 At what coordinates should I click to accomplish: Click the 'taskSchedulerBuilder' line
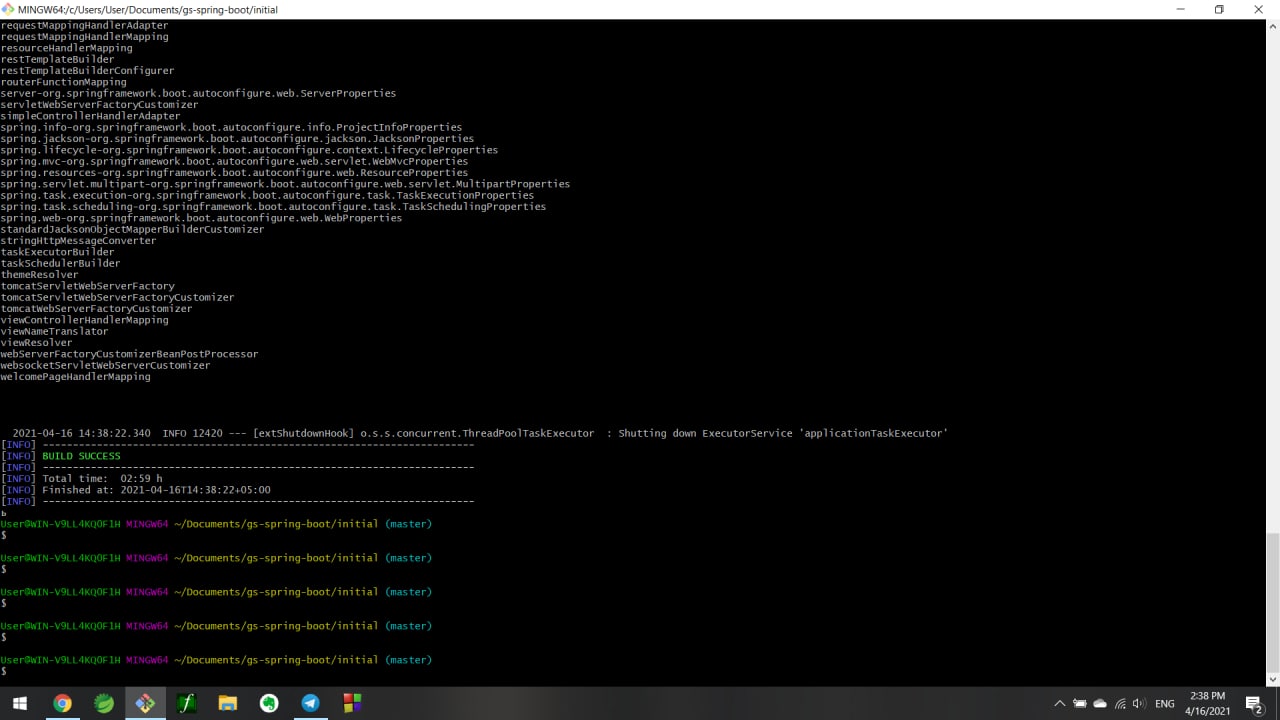[x=60, y=263]
